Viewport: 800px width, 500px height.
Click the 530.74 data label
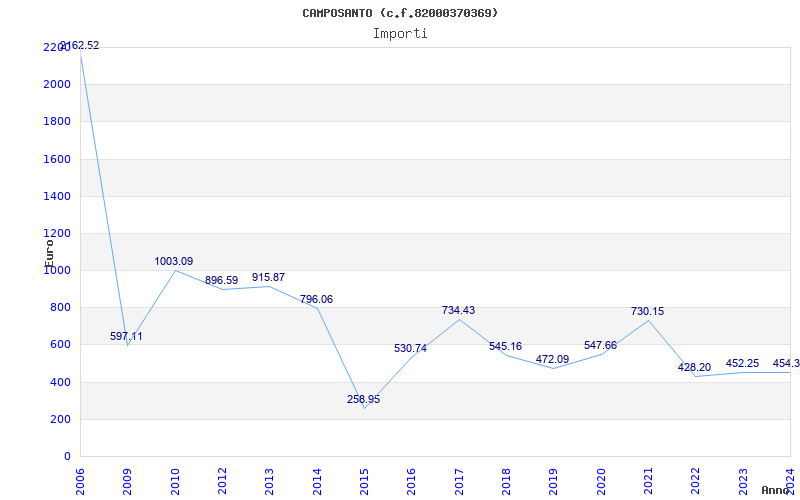pos(410,349)
